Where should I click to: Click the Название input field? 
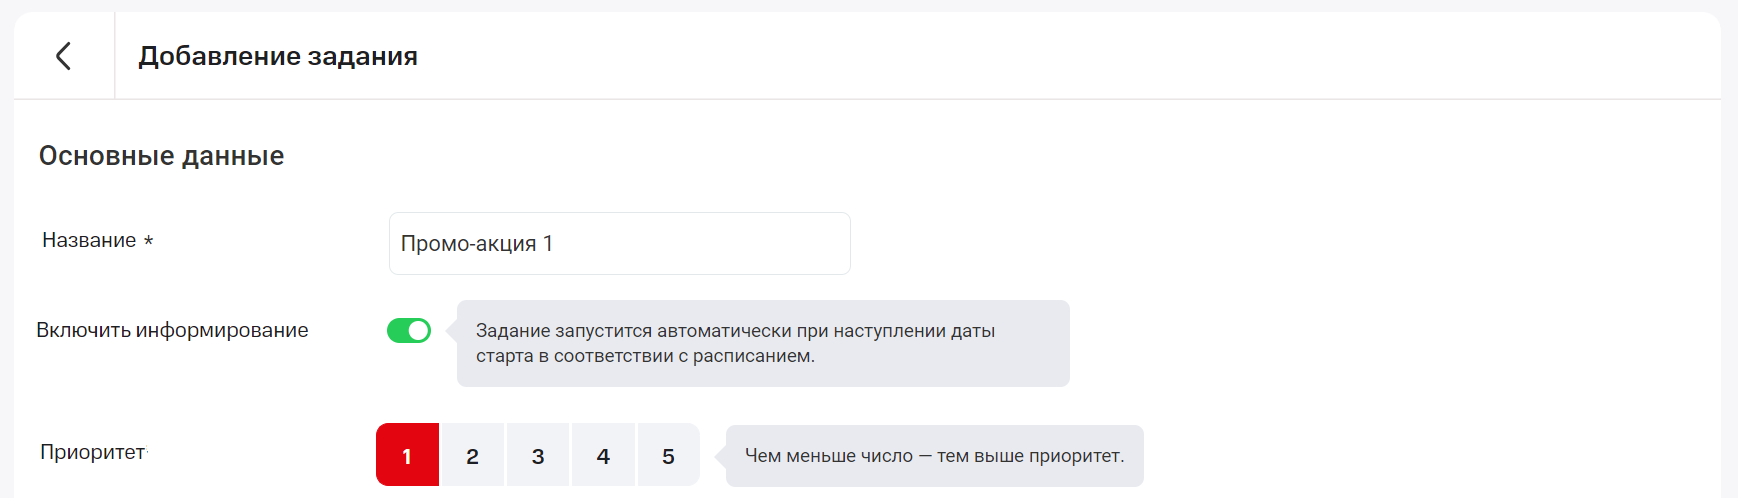click(700, 243)
